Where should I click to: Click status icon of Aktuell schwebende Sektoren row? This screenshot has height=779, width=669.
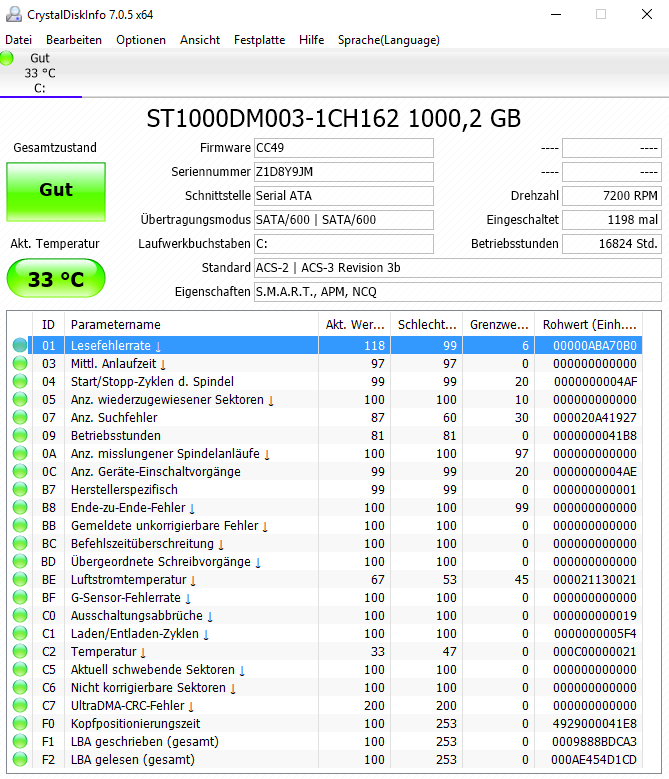coord(20,670)
